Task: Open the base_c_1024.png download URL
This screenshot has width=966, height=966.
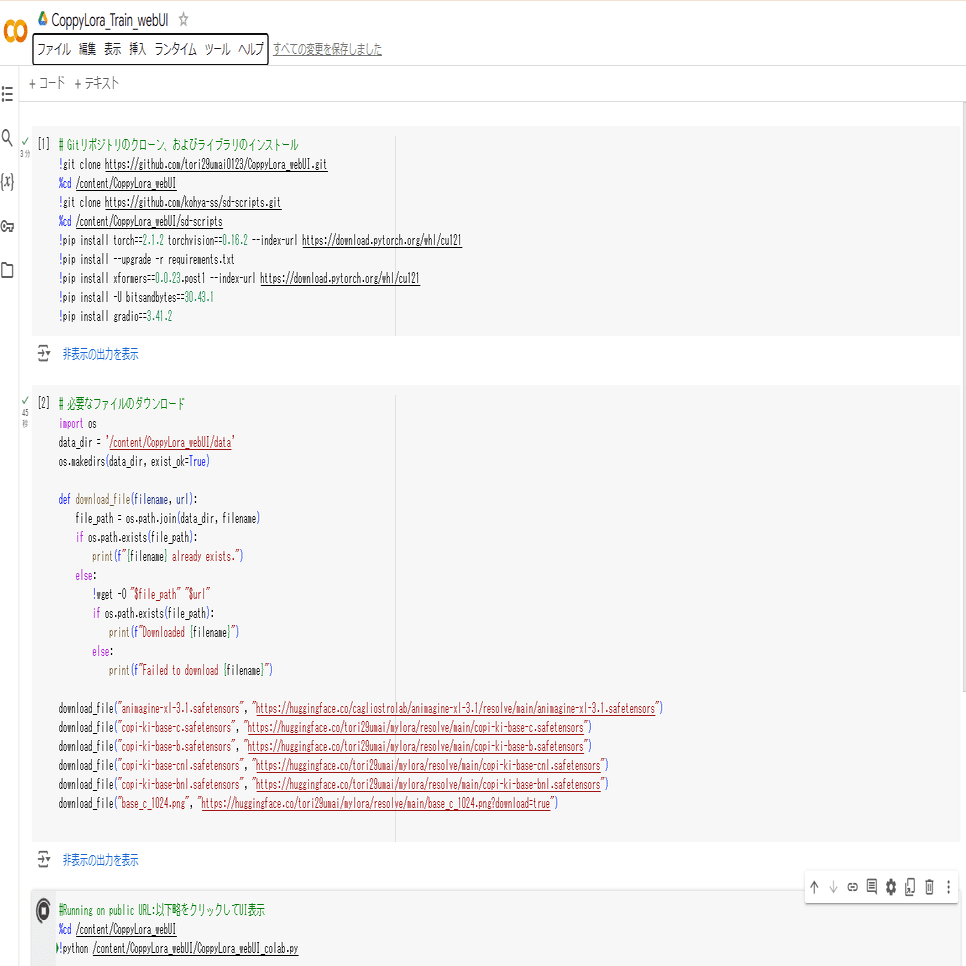Action: tap(376, 803)
